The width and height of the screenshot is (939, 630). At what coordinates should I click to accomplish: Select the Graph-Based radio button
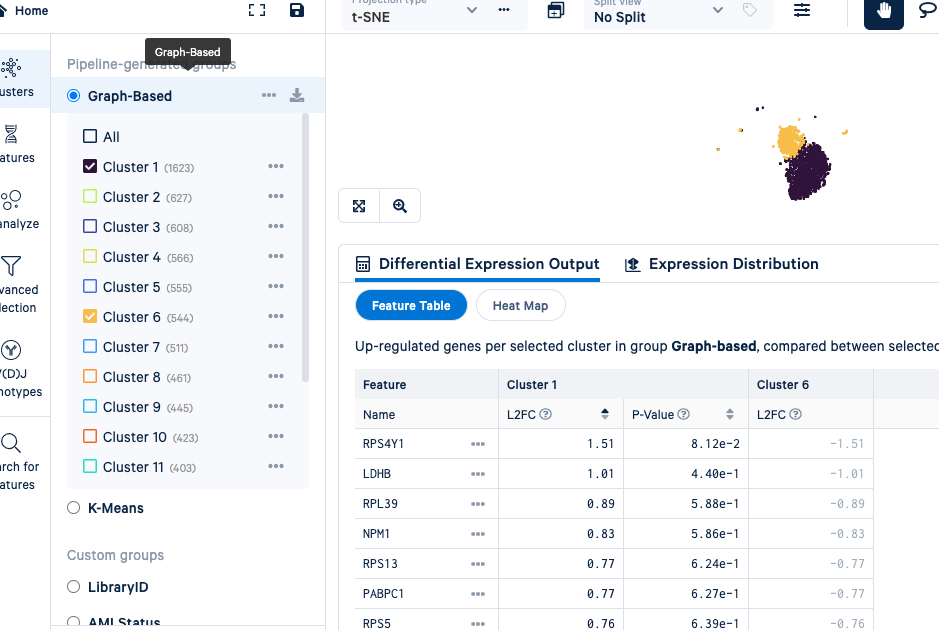(74, 96)
